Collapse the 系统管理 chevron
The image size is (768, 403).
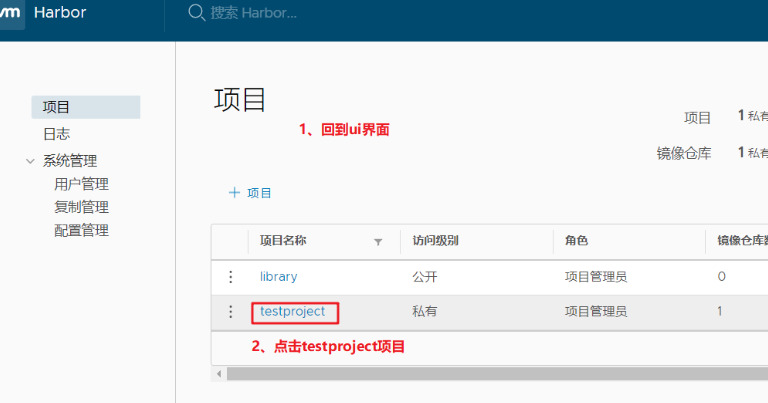point(30,161)
